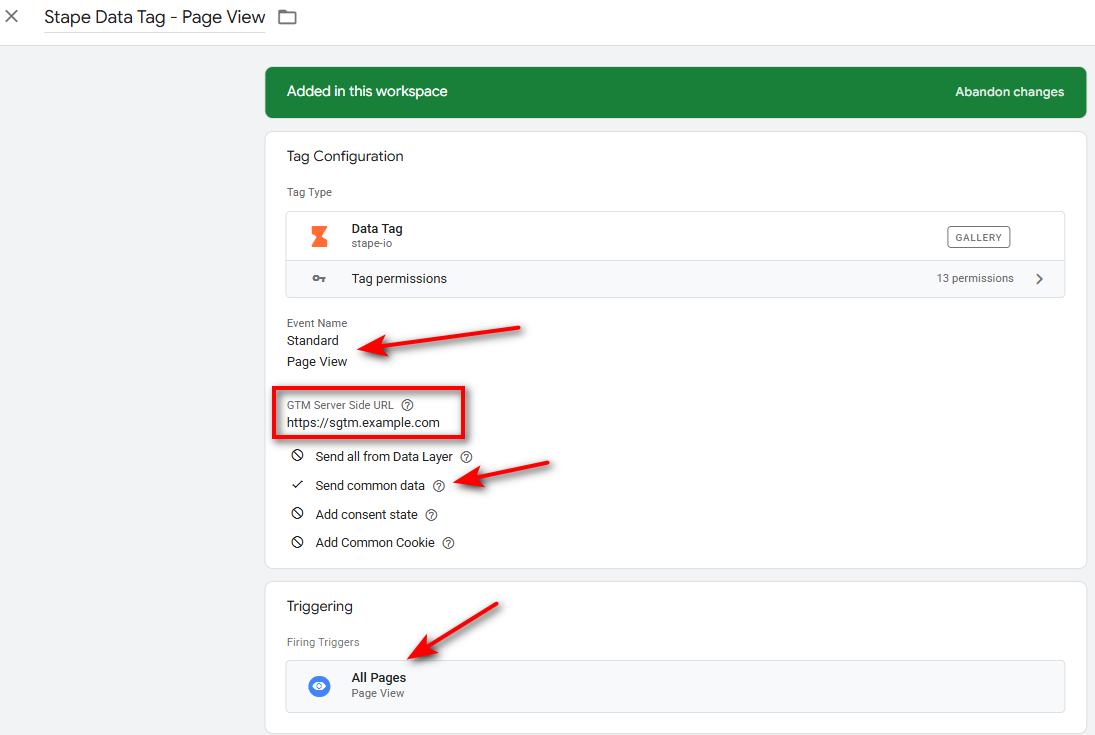1095x735 pixels.
Task: Click the GALLERY badge on the Data Tag row
Action: click(978, 238)
